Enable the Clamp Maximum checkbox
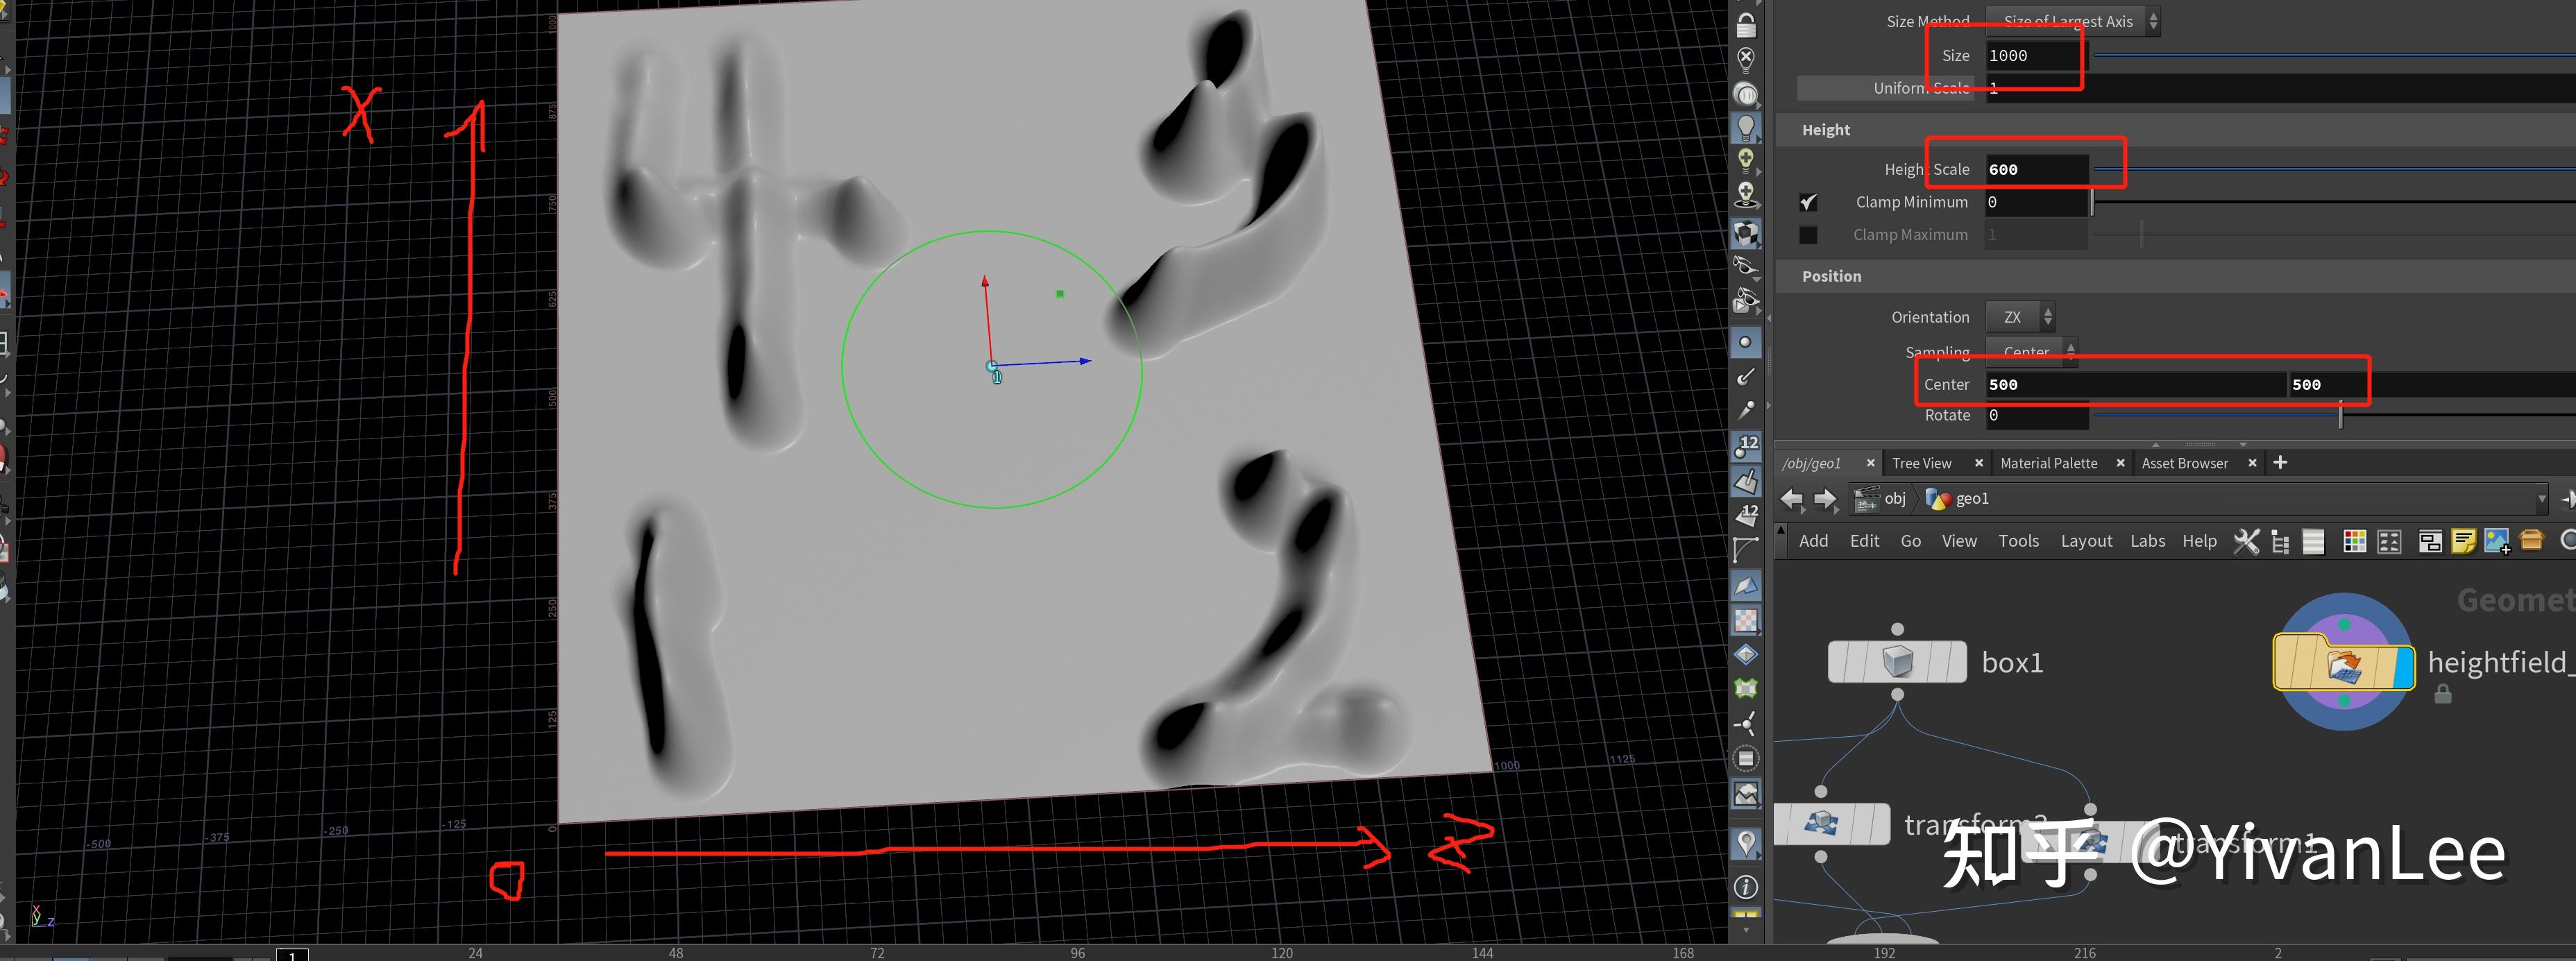Viewport: 2576px width, 961px height. (1808, 234)
